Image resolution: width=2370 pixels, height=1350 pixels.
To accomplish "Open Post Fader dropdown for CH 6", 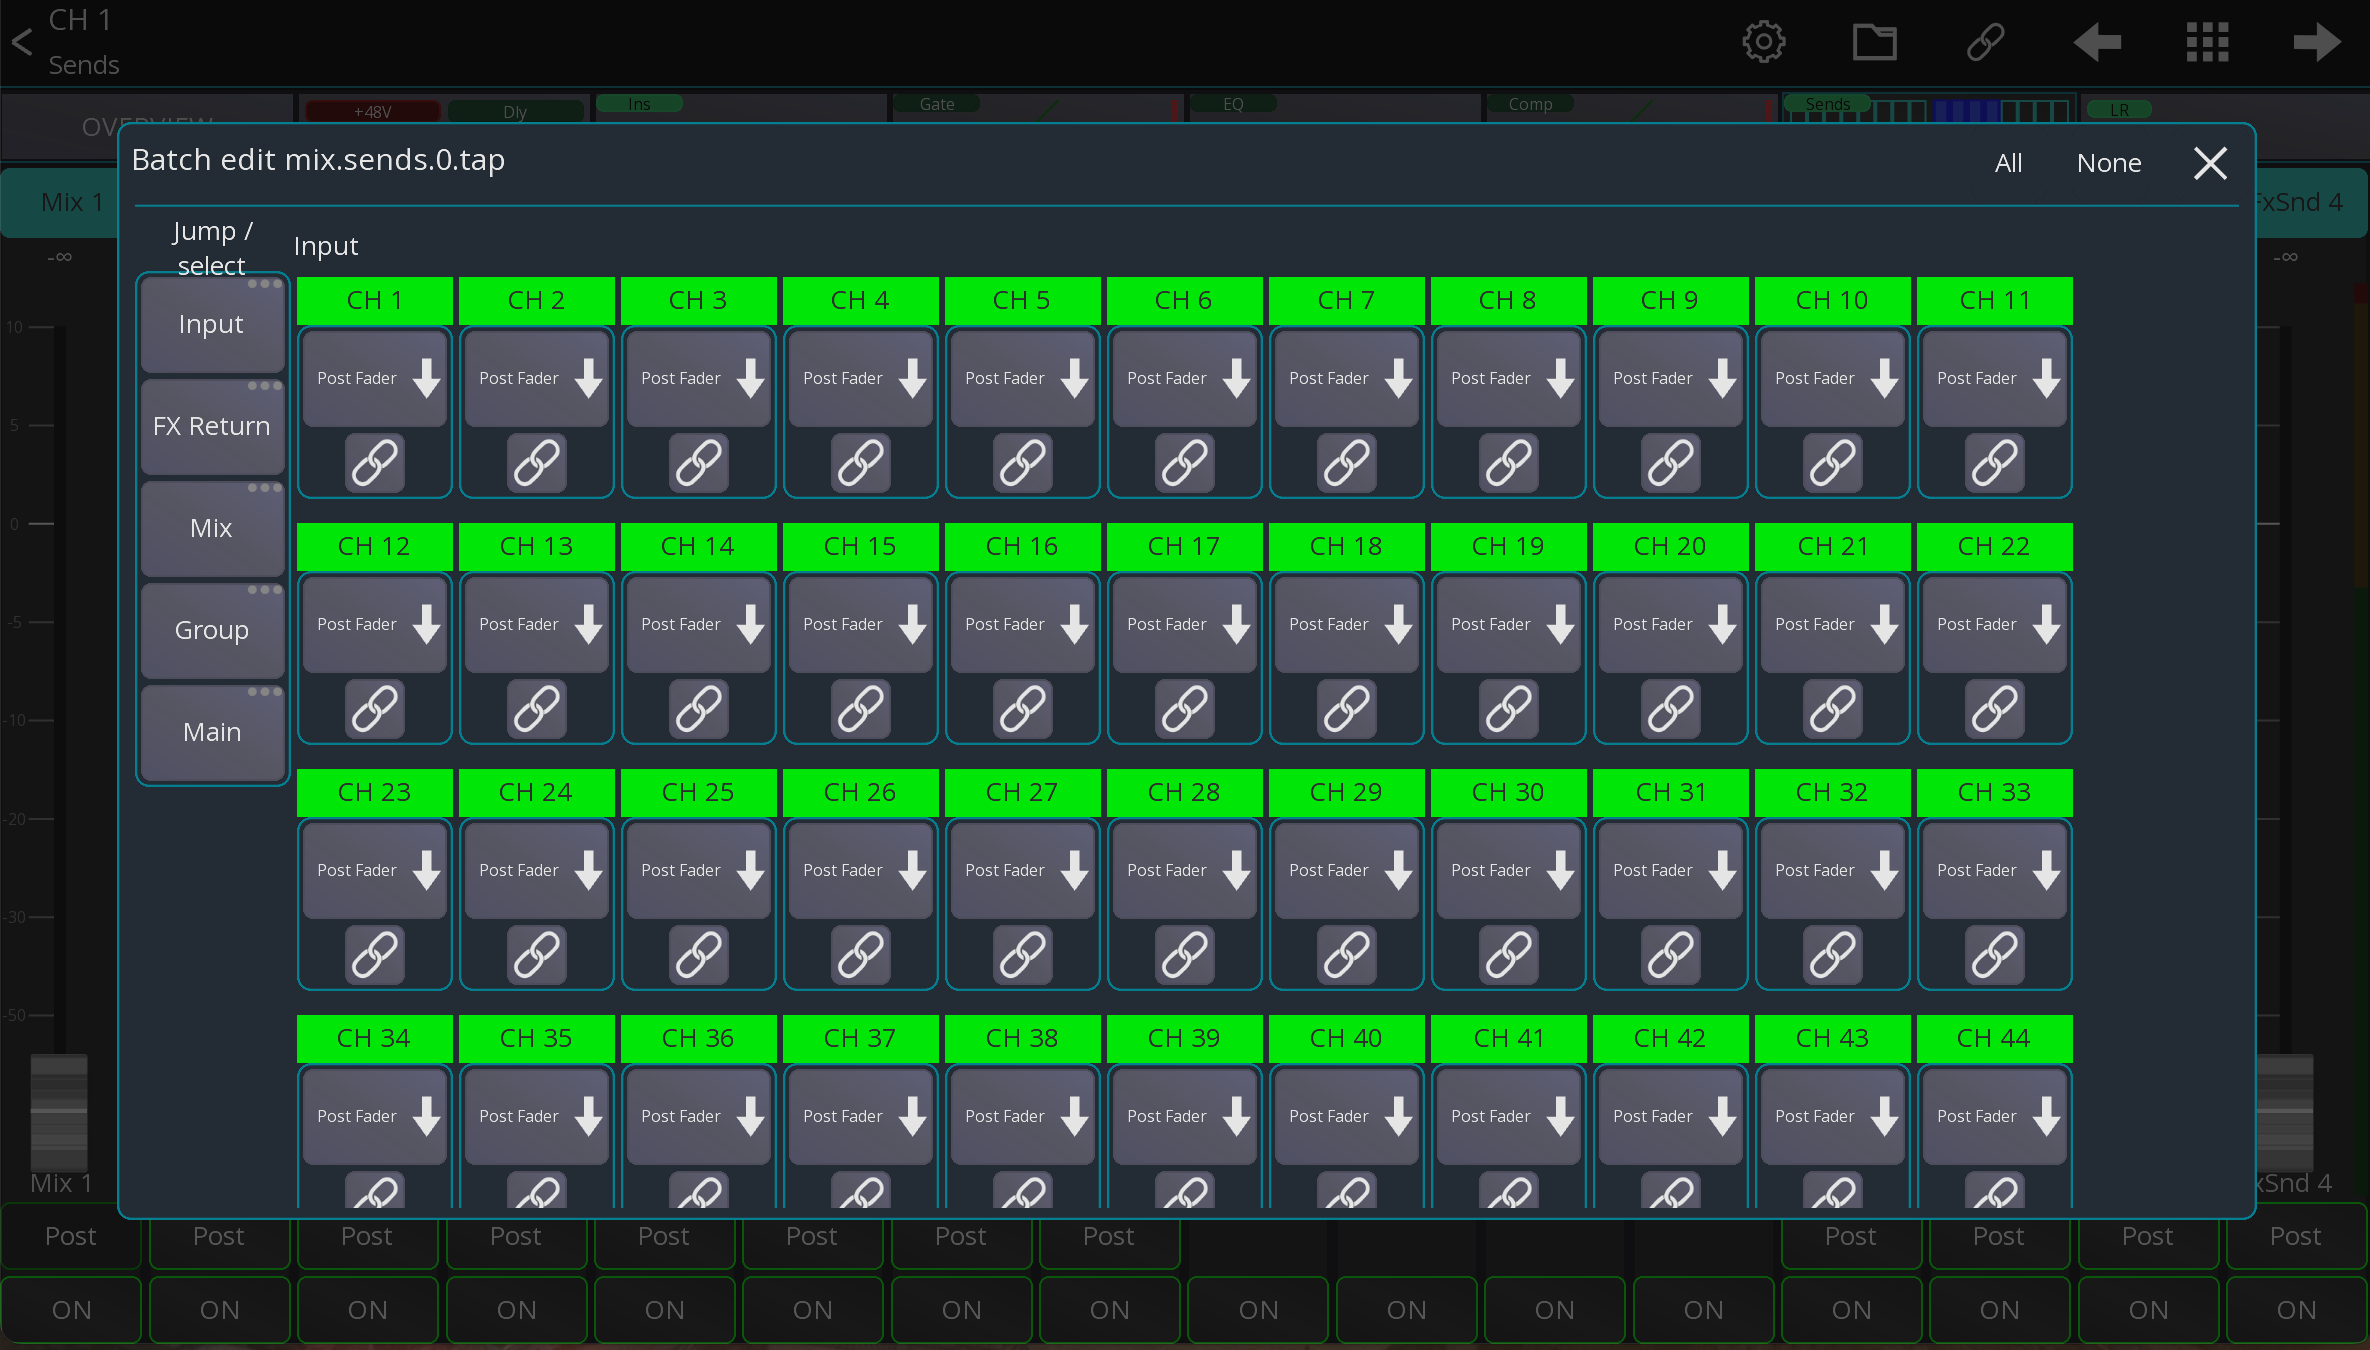I will [1185, 379].
